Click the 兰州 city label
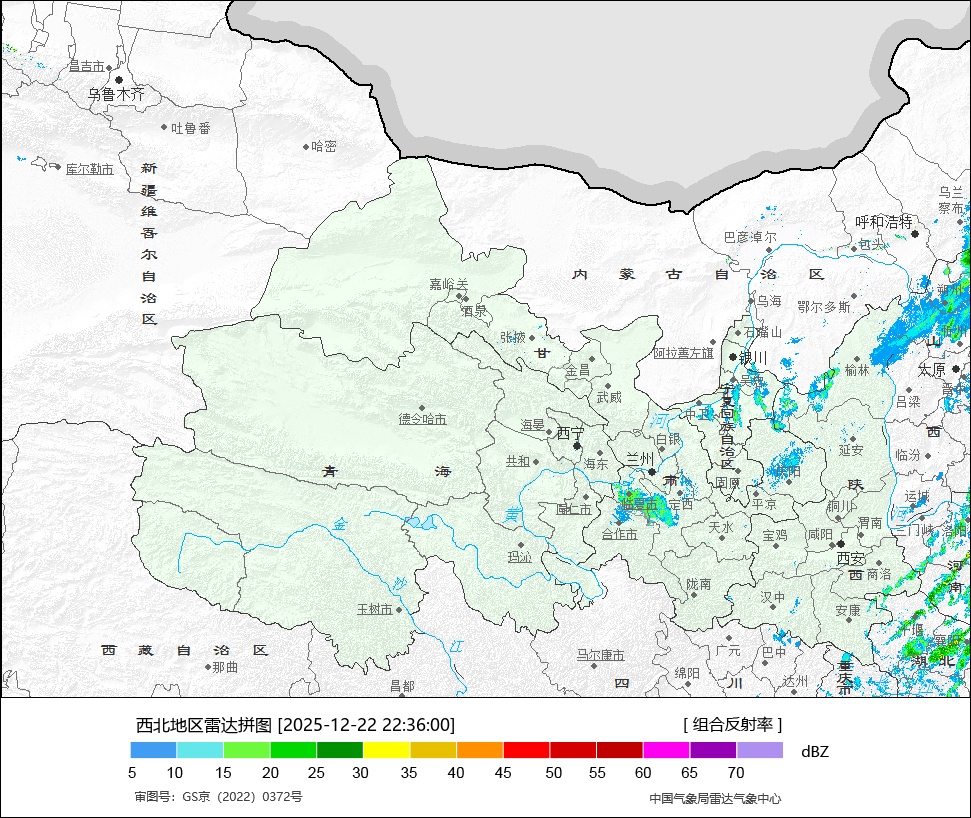This screenshot has height=818, width=971. click(640, 459)
